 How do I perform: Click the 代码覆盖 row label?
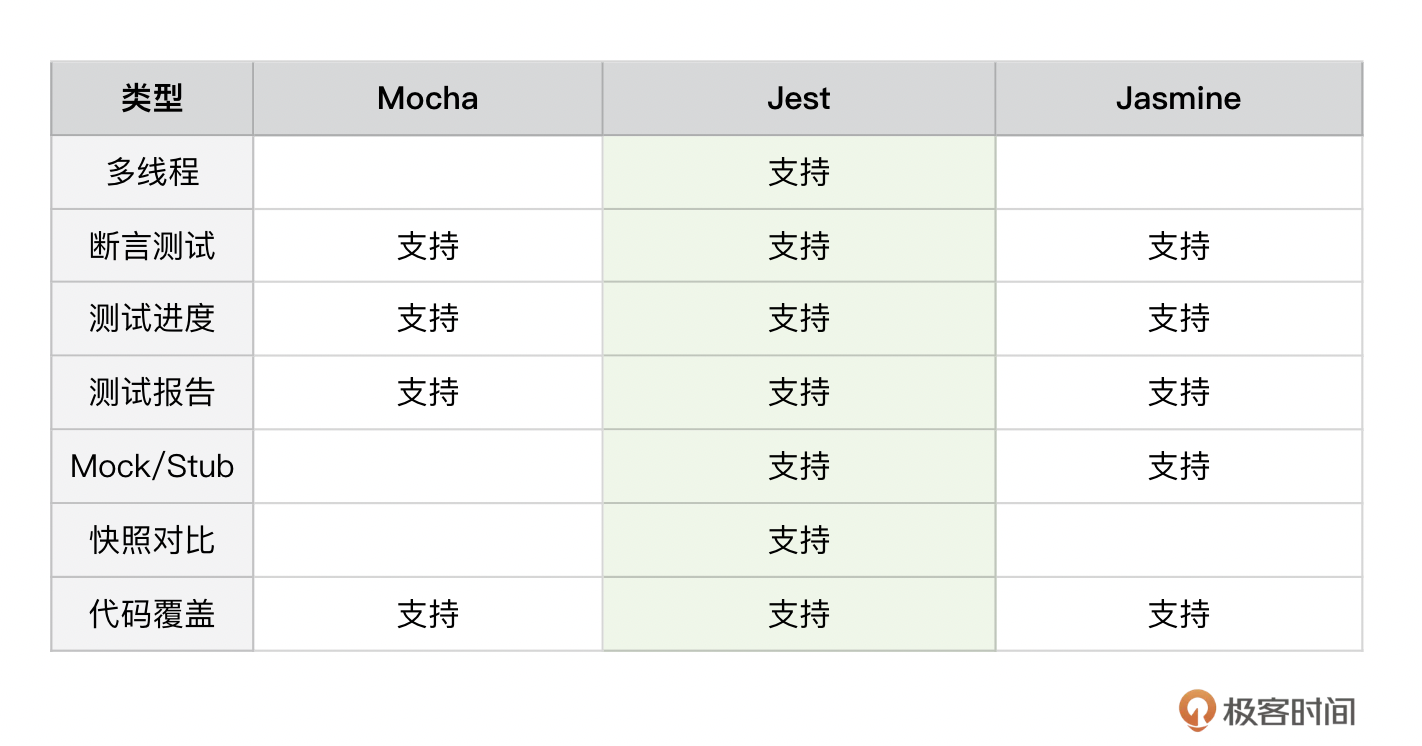(x=152, y=613)
